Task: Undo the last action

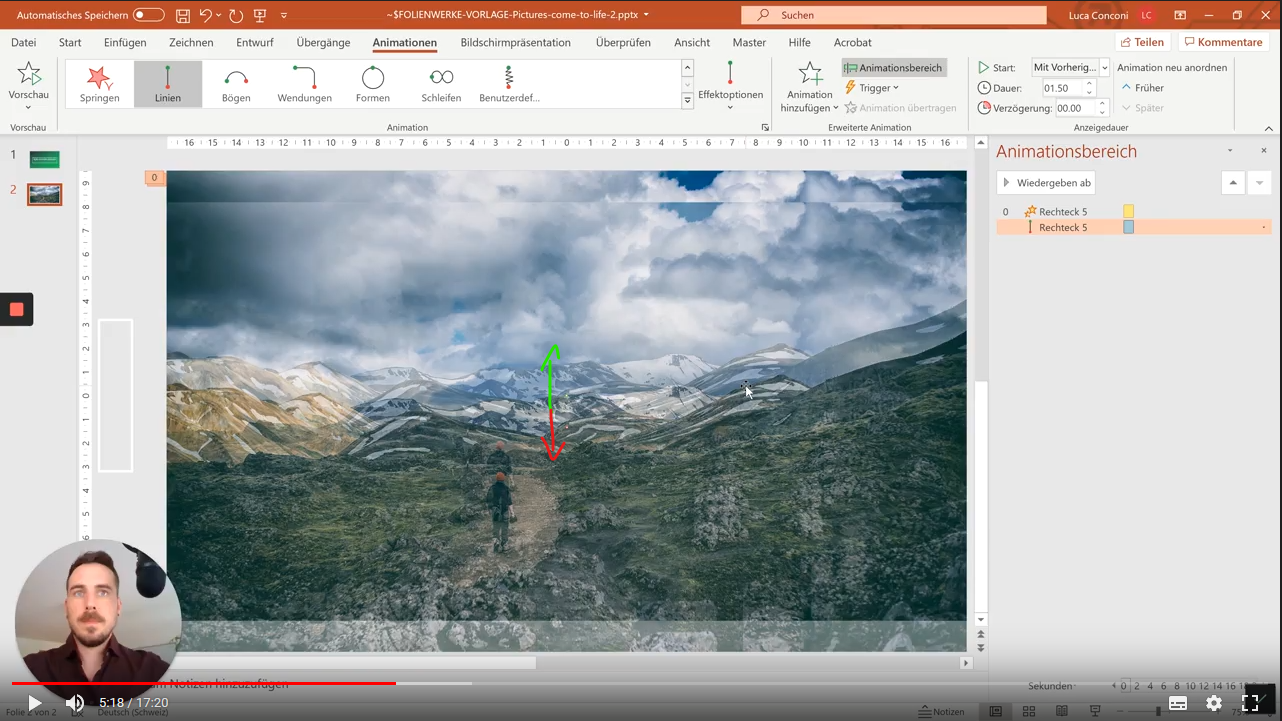Action: 206,16
